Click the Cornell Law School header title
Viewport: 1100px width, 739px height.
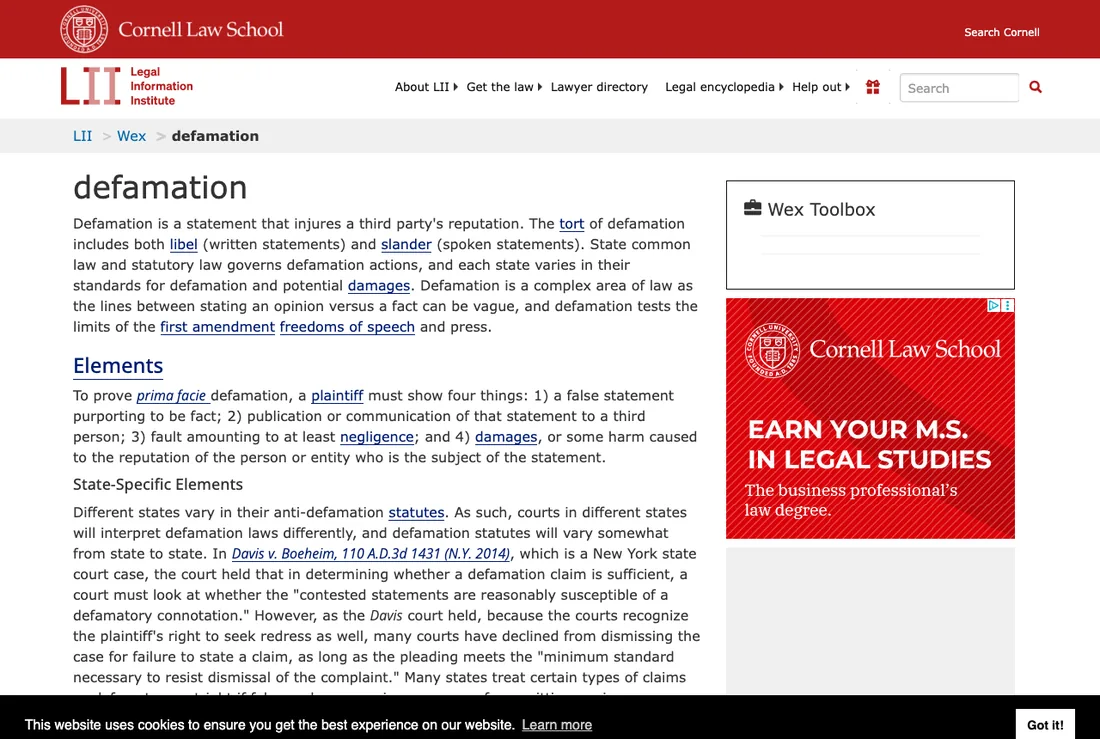[201, 29]
